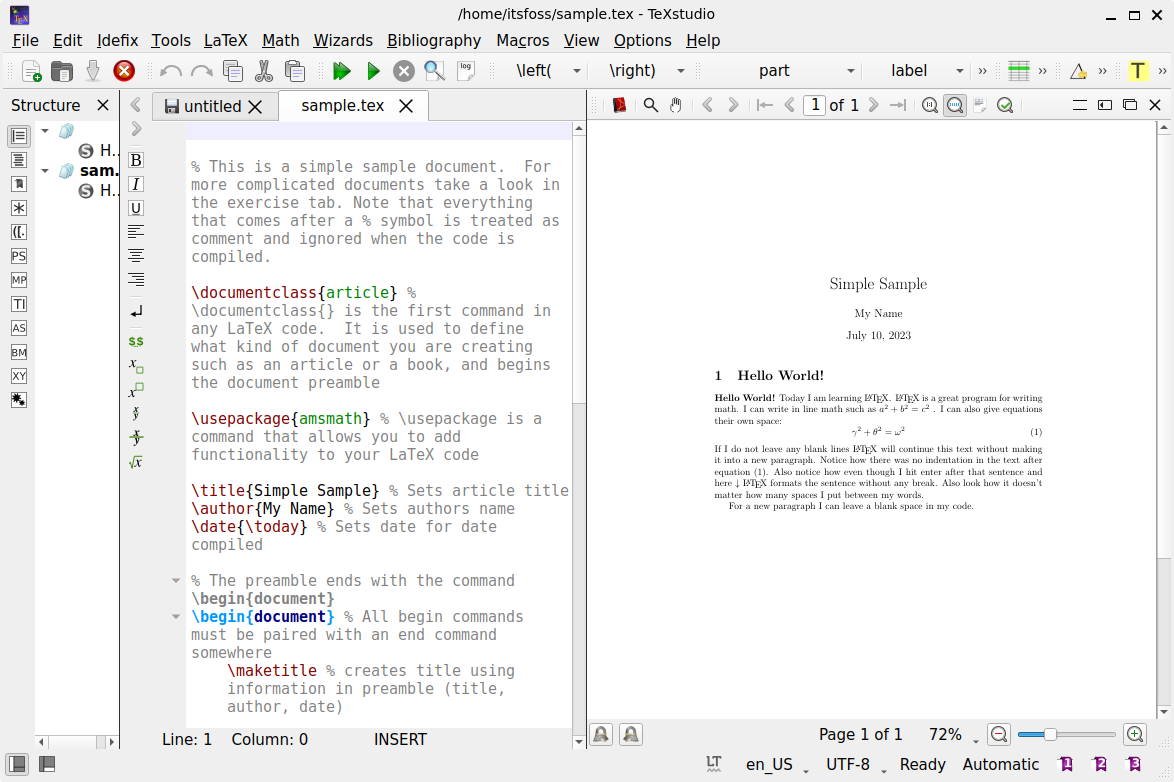Screen dimensions: 1174x782
Task: Insert a square root symbol
Action: (x=135, y=462)
